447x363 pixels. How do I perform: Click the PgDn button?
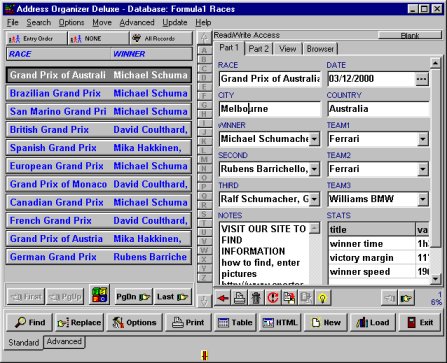(x=133, y=297)
